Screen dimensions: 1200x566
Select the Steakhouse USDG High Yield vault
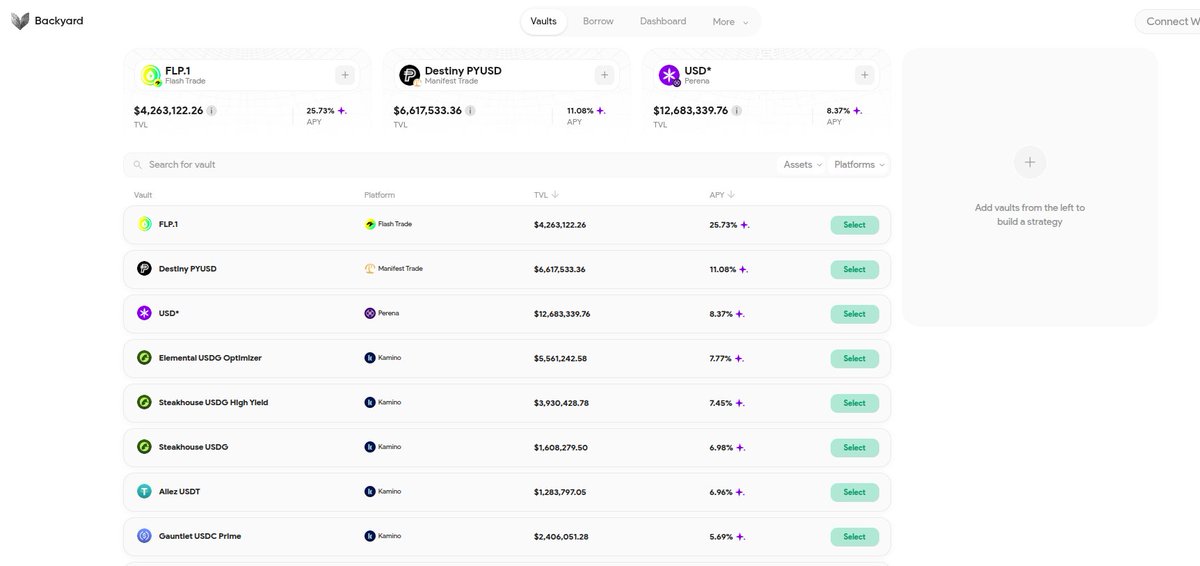point(854,403)
